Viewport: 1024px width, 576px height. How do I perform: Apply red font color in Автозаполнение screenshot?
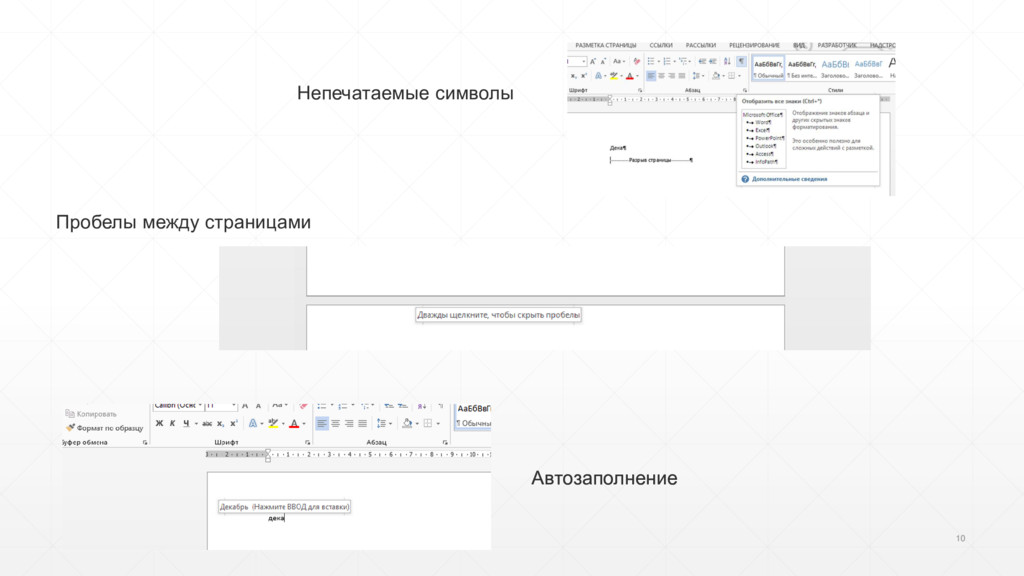coord(294,424)
